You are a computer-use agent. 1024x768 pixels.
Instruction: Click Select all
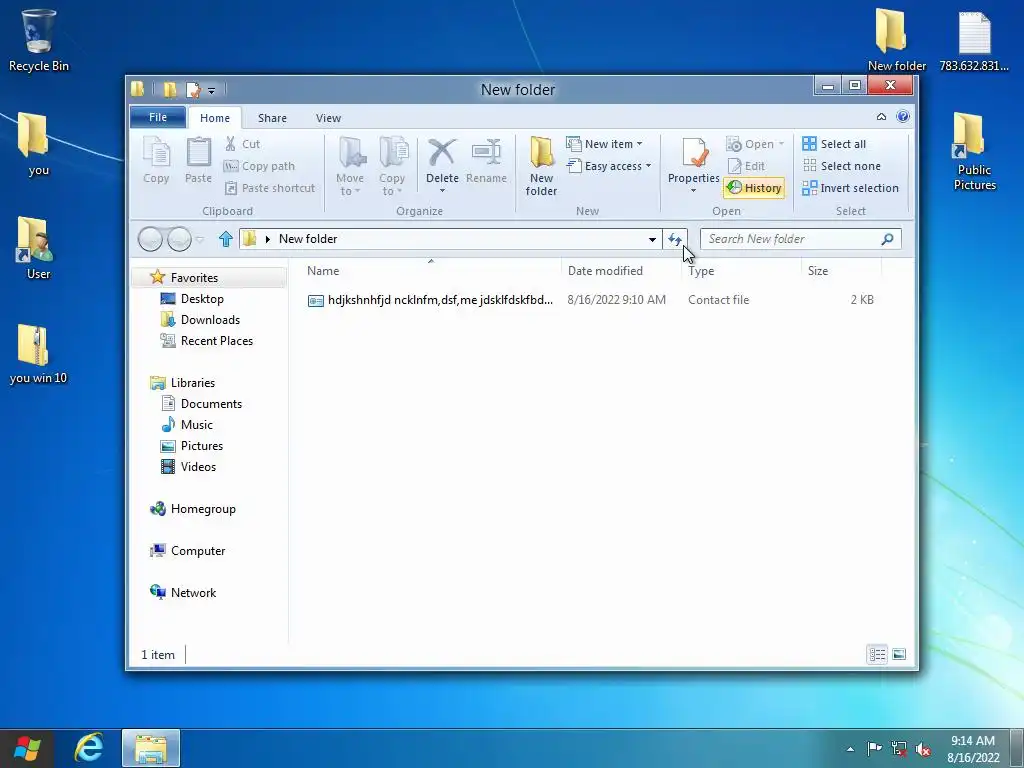[x=834, y=144]
